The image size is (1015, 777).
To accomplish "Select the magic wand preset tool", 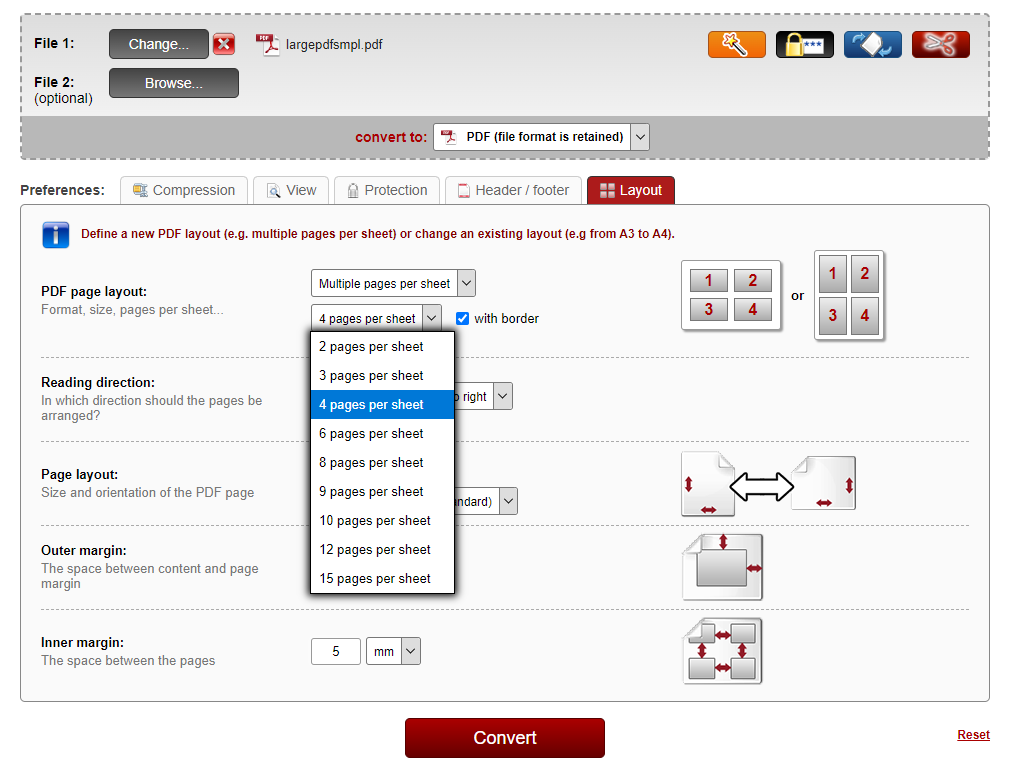I will point(736,44).
